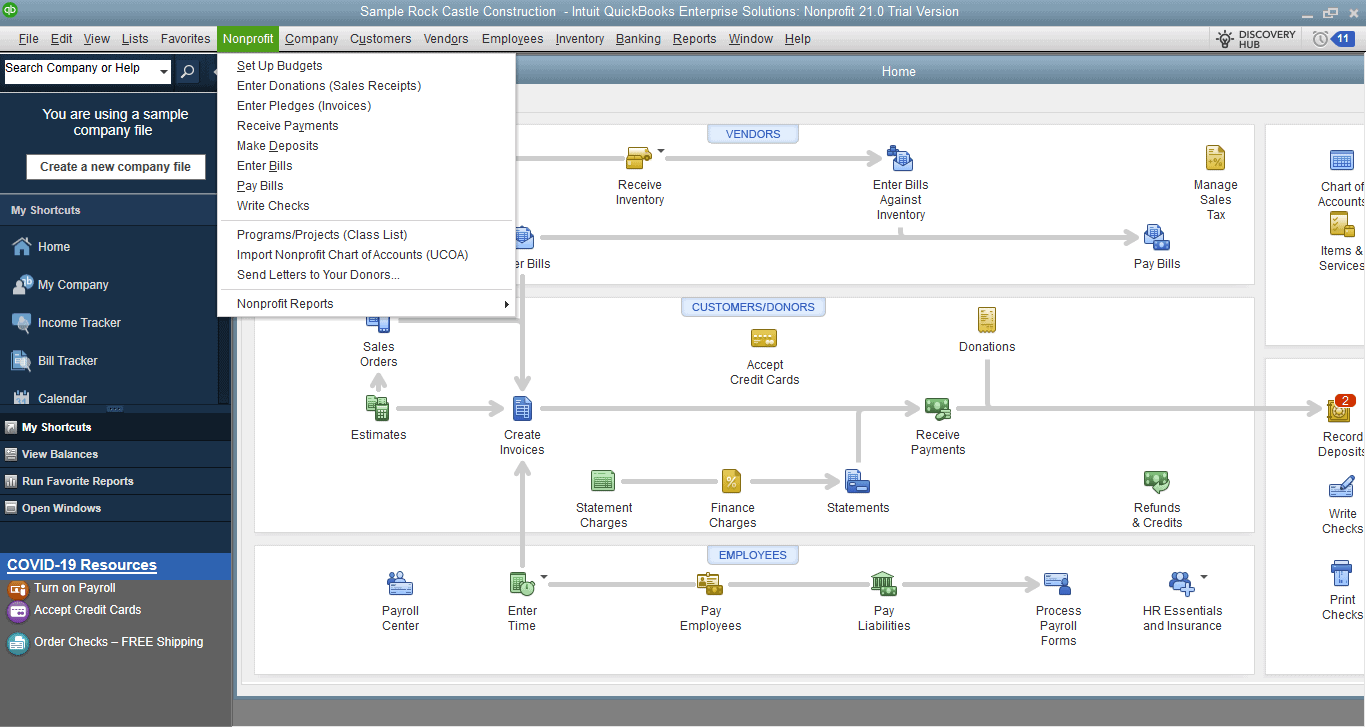Viewport: 1366px width, 727px height.
Task: Open the Enter Time icon
Action: [x=522, y=584]
